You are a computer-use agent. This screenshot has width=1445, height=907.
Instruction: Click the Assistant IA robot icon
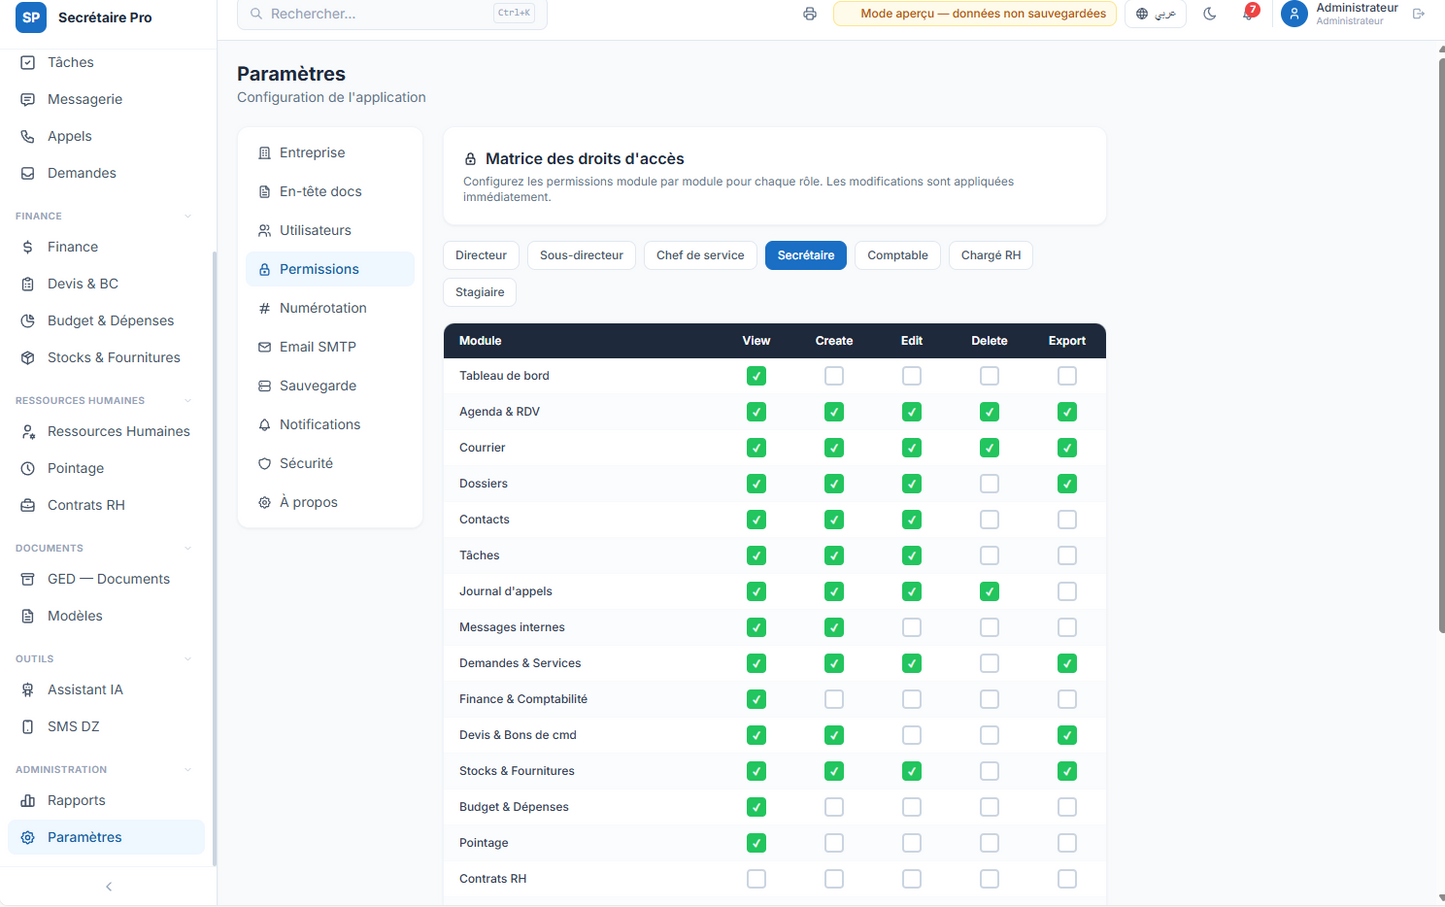[x=28, y=690]
